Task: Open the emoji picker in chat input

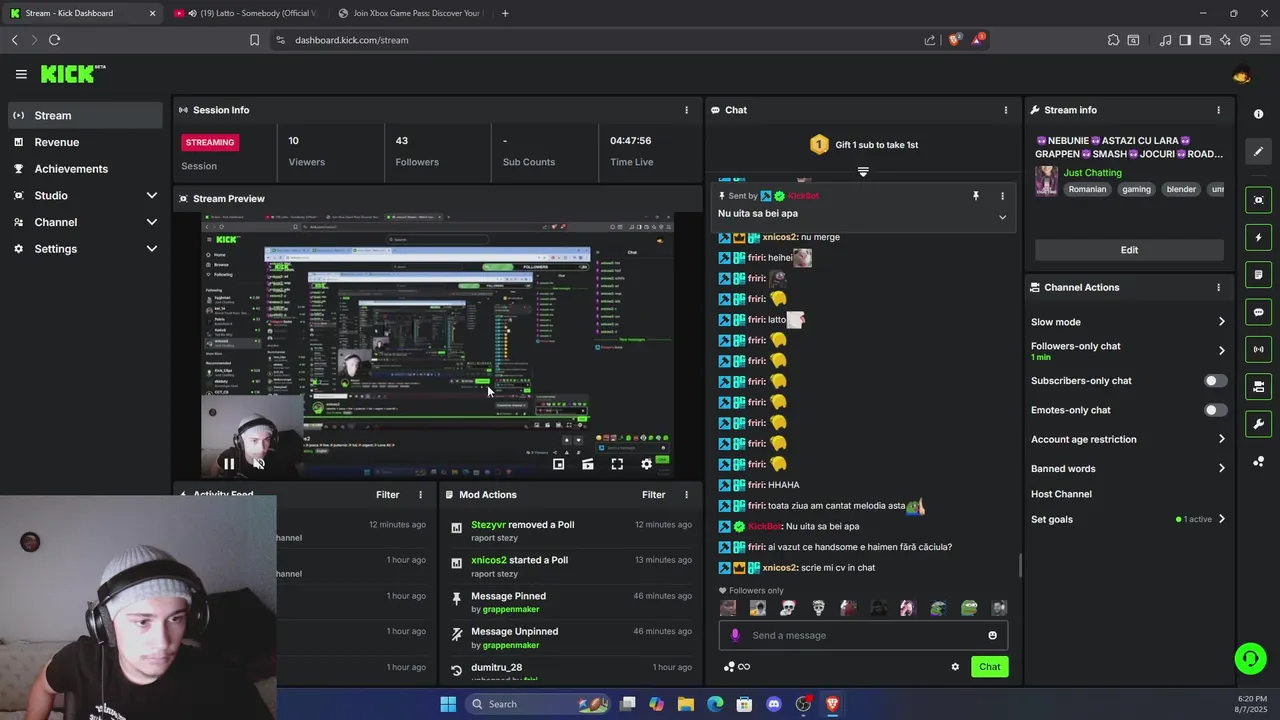Action: coord(992,635)
